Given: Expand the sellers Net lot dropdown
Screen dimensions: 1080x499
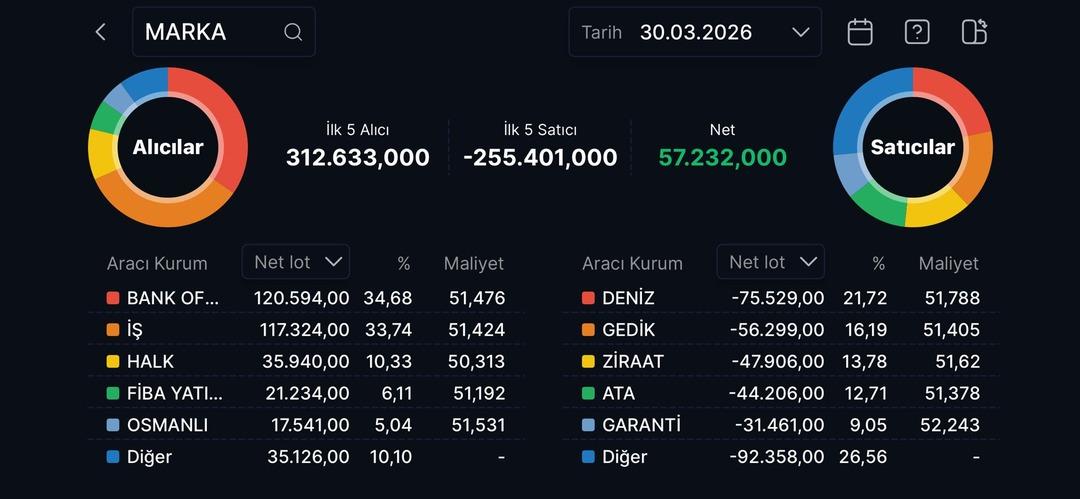Looking at the screenshot, I should pos(770,262).
